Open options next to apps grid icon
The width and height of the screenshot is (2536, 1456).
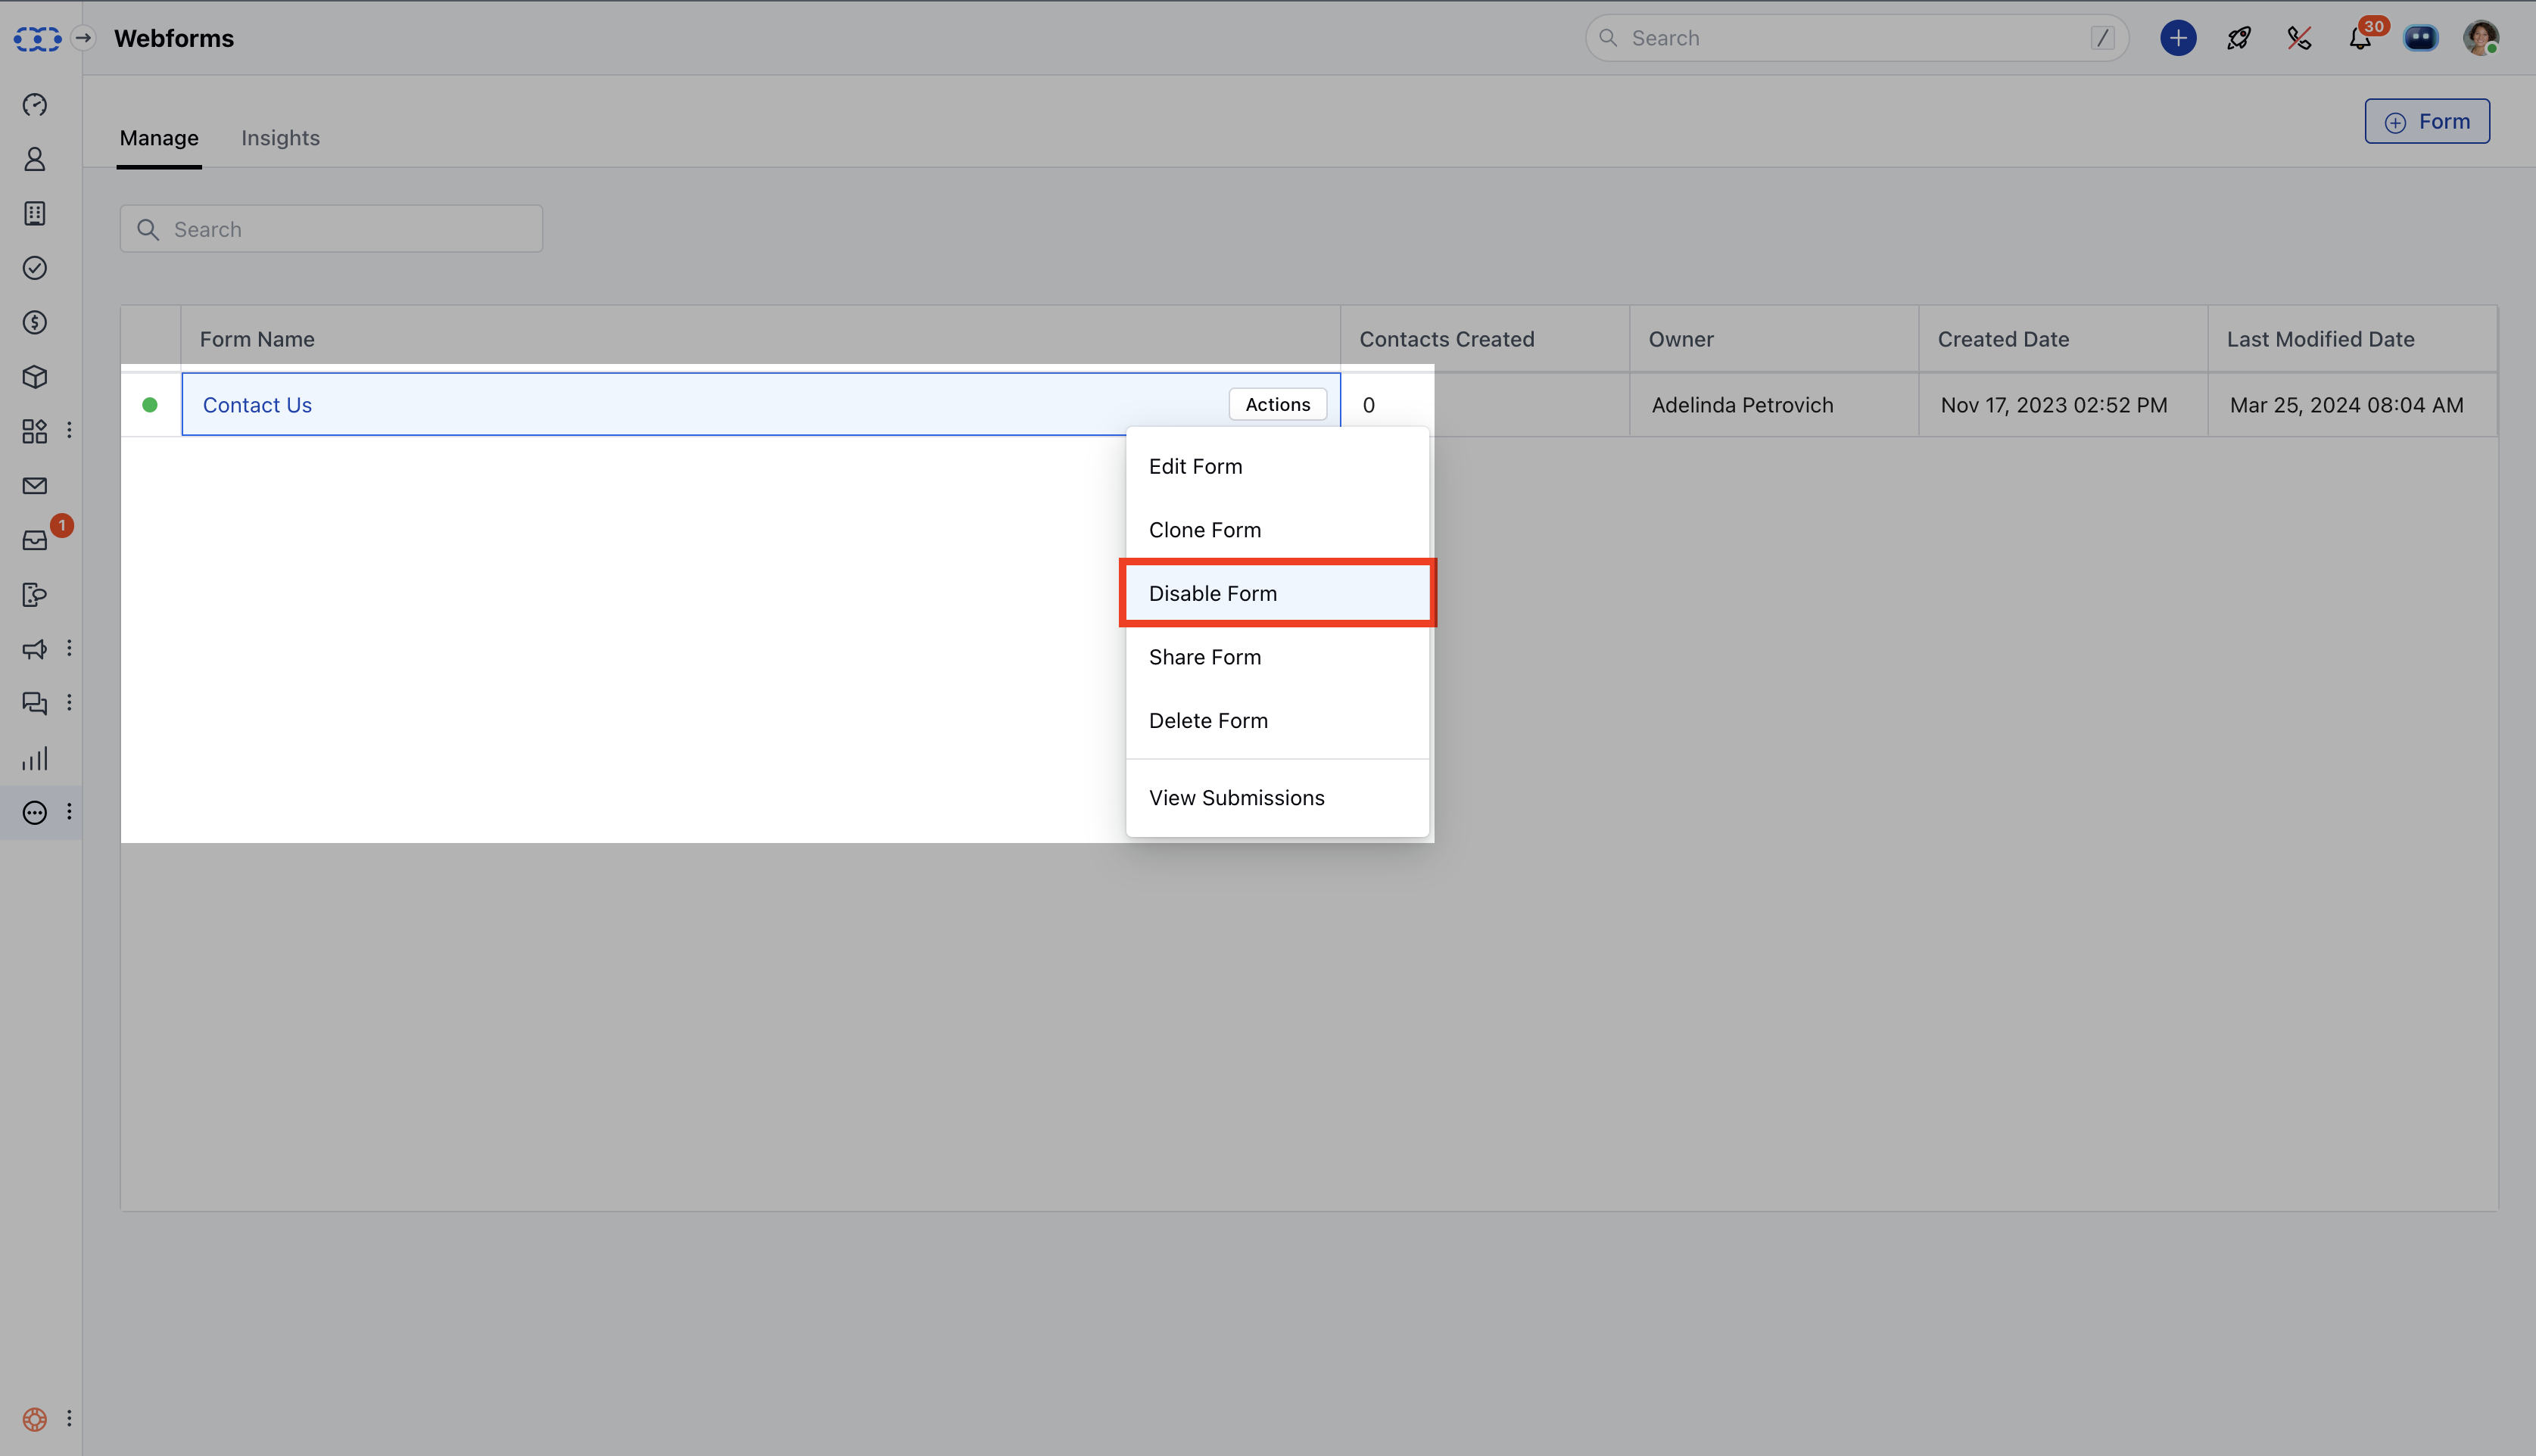69,430
